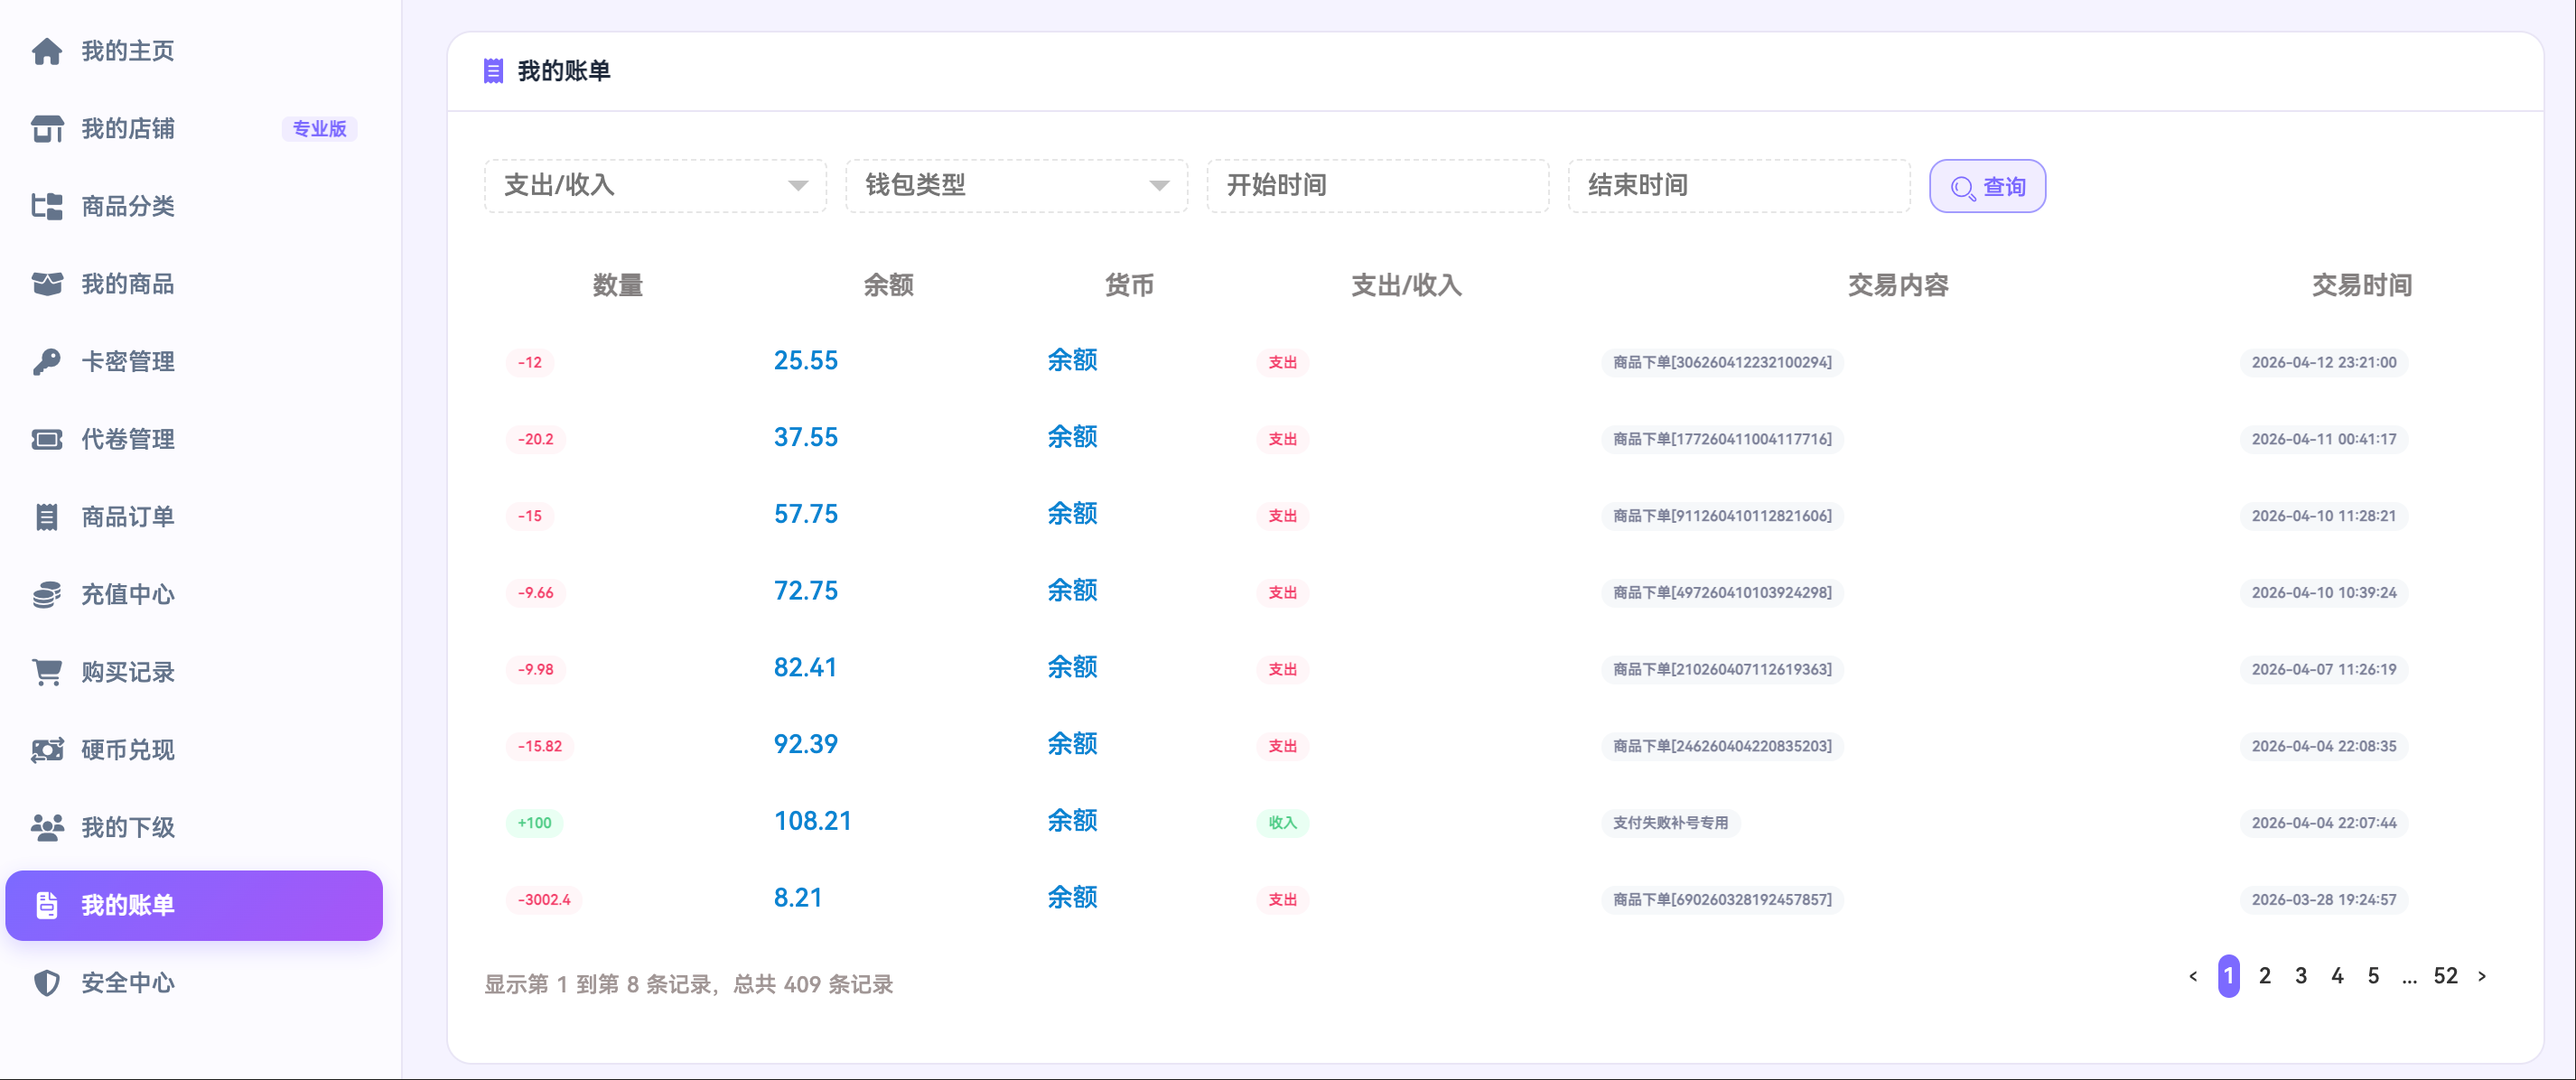This screenshot has height=1080, width=2576.
Task: Open 购买记录 via the shopping cart icon
Action: click(47, 672)
